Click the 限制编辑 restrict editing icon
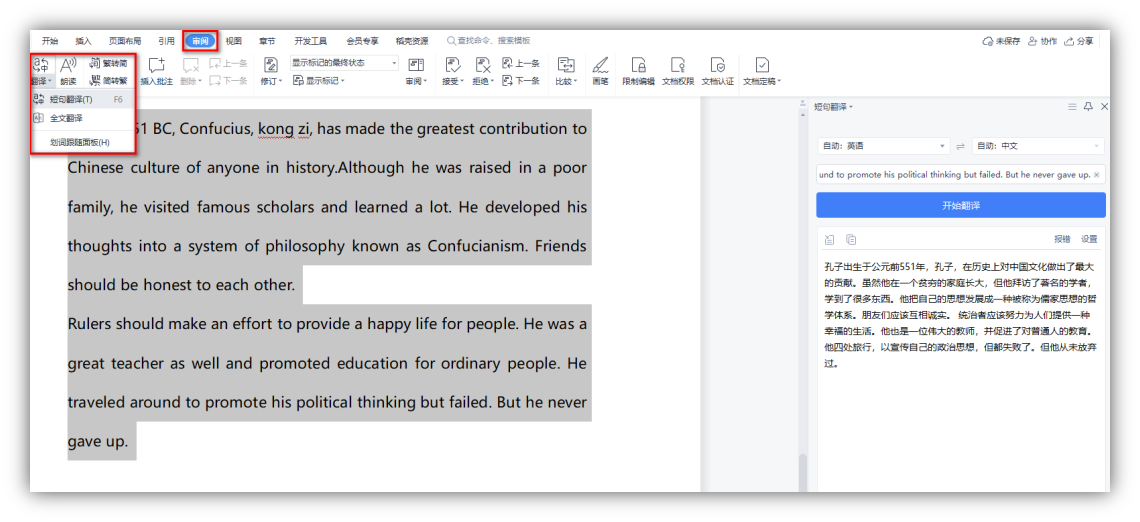This screenshot has height=522, width=1140. click(638, 69)
